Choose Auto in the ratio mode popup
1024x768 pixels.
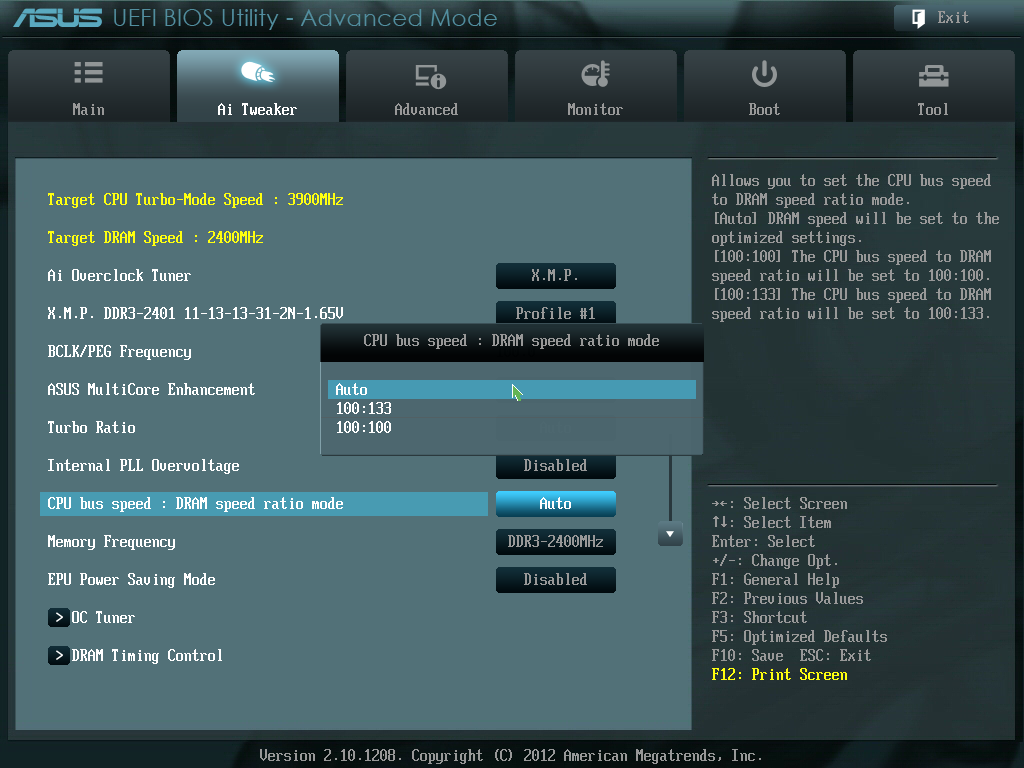point(511,389)
